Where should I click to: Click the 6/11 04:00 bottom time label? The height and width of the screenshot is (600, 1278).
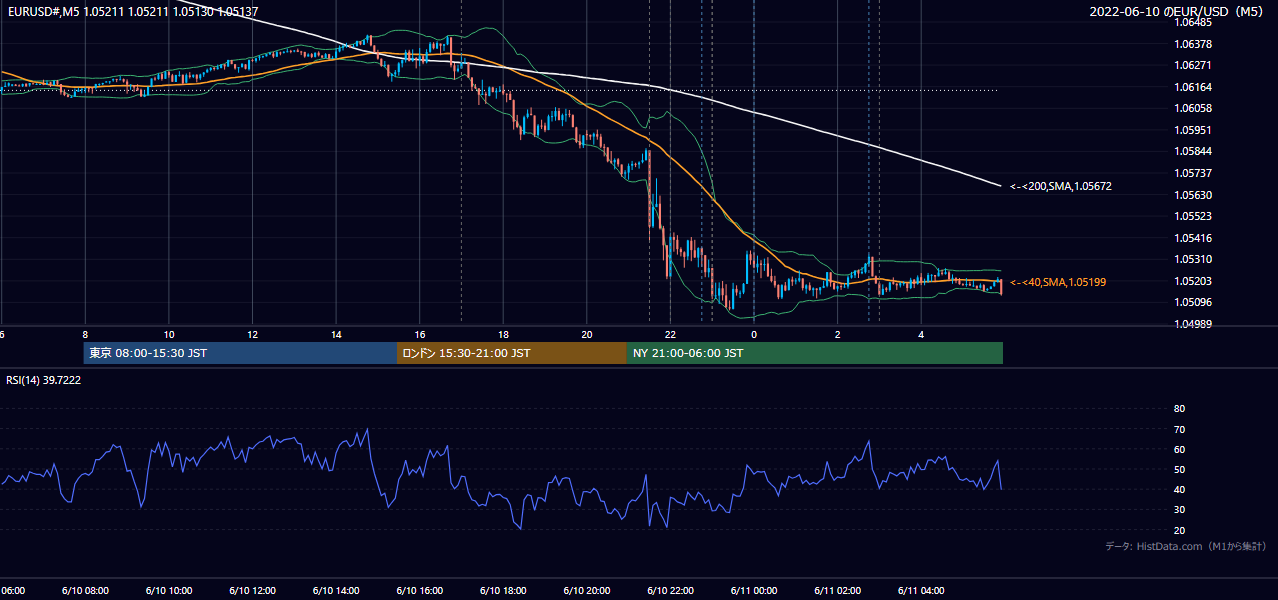[921, 590]
